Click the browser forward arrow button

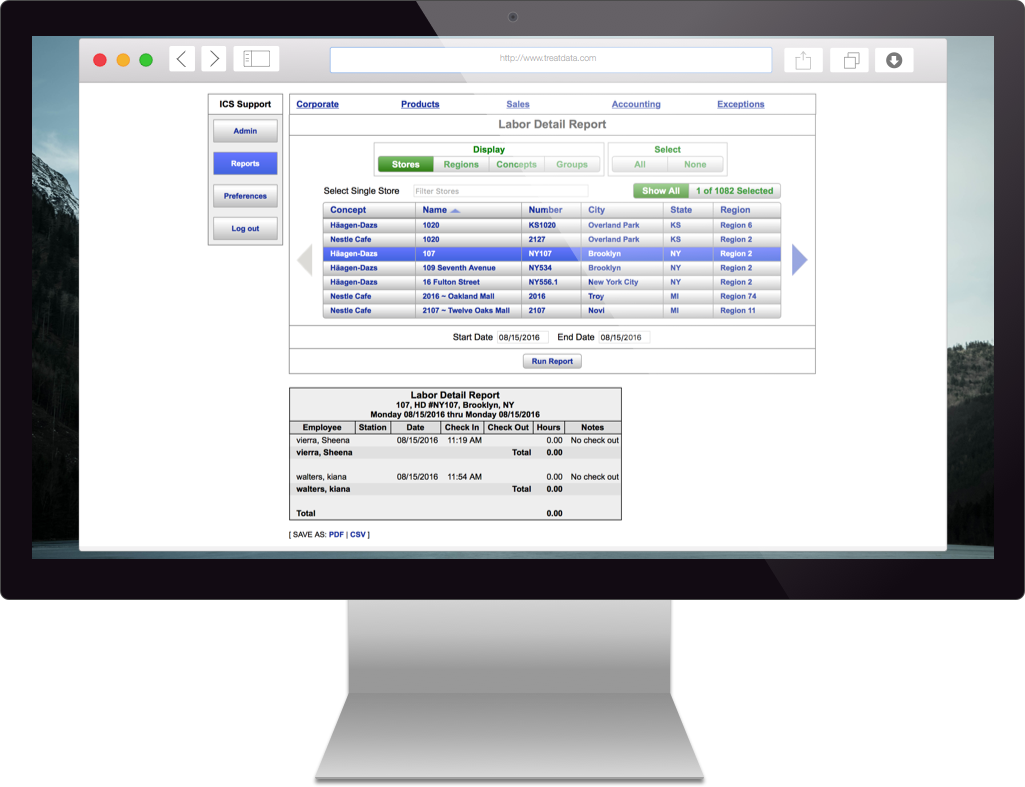[213, 59]
